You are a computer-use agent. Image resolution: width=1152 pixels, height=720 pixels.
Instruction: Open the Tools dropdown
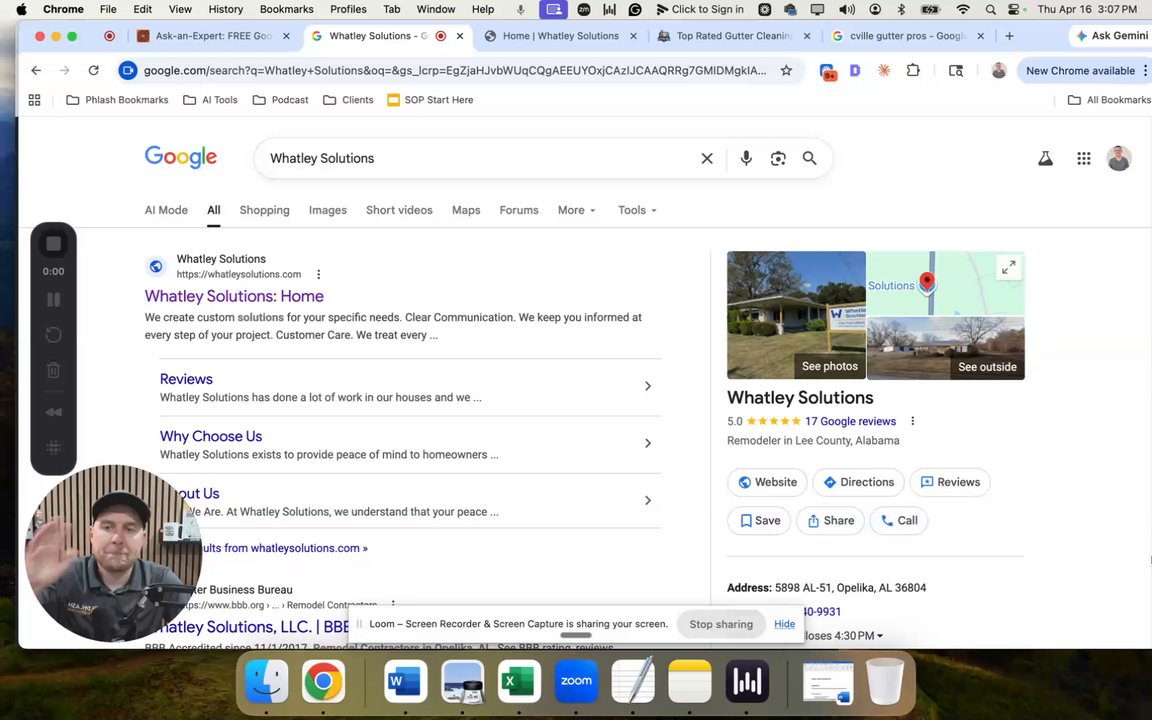click(x=637, y=210)
